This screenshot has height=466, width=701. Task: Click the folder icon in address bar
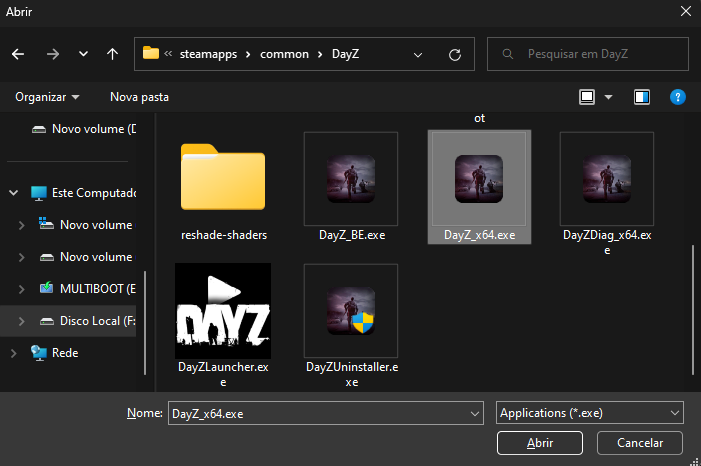151,53
